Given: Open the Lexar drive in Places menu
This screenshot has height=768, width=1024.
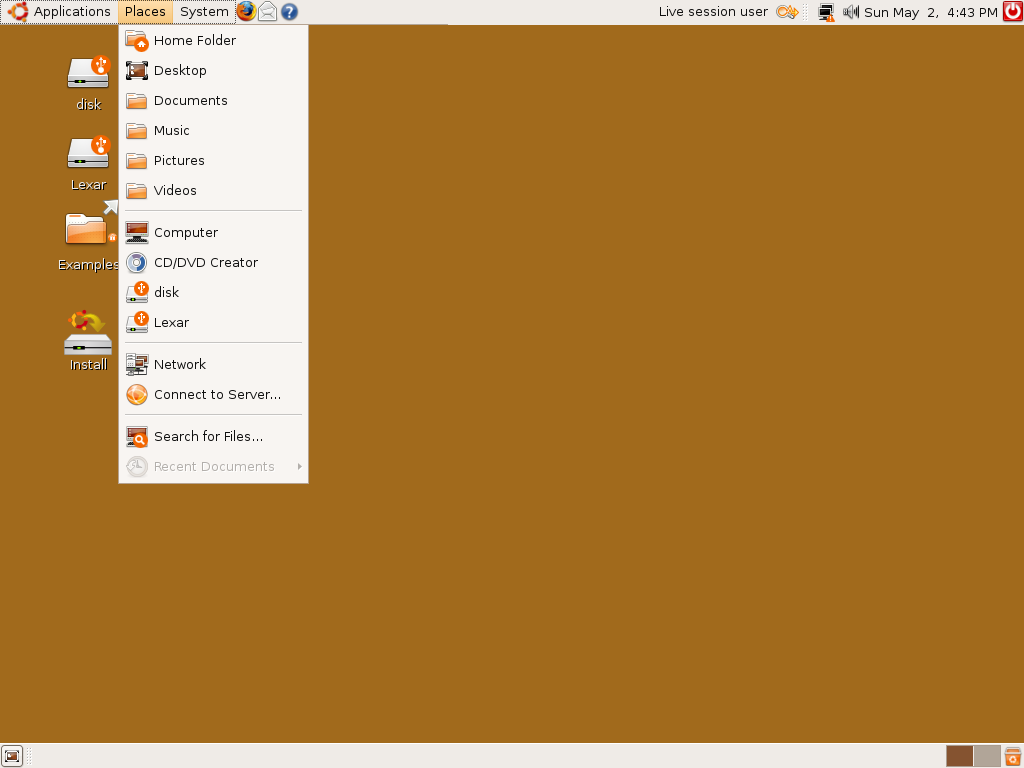Looking at the screenshot, I should tap(214, 323).
